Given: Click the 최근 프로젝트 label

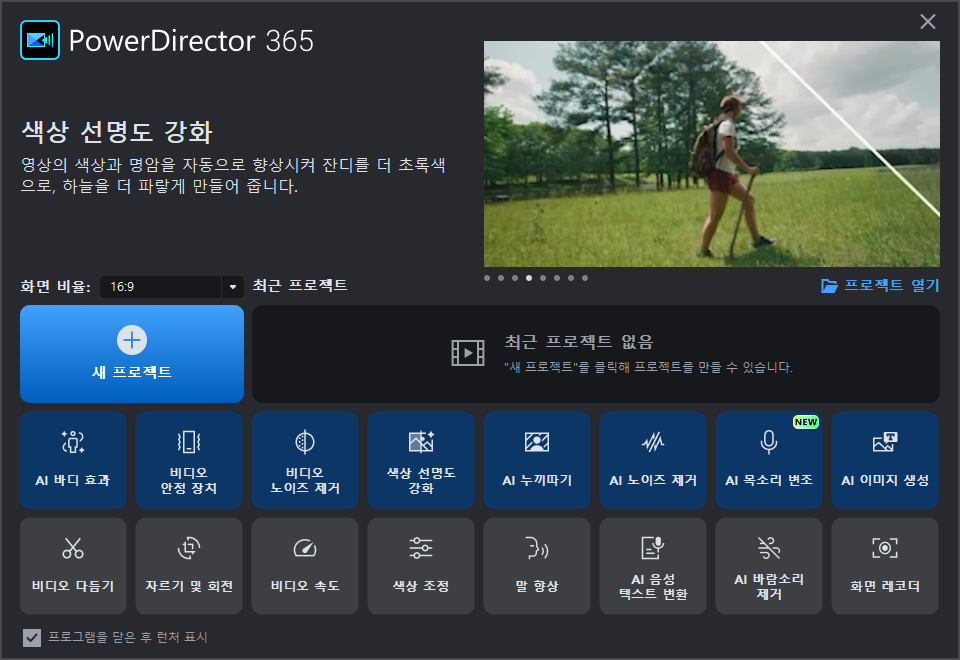Looking at the screenshot, I should pos(300,285).
